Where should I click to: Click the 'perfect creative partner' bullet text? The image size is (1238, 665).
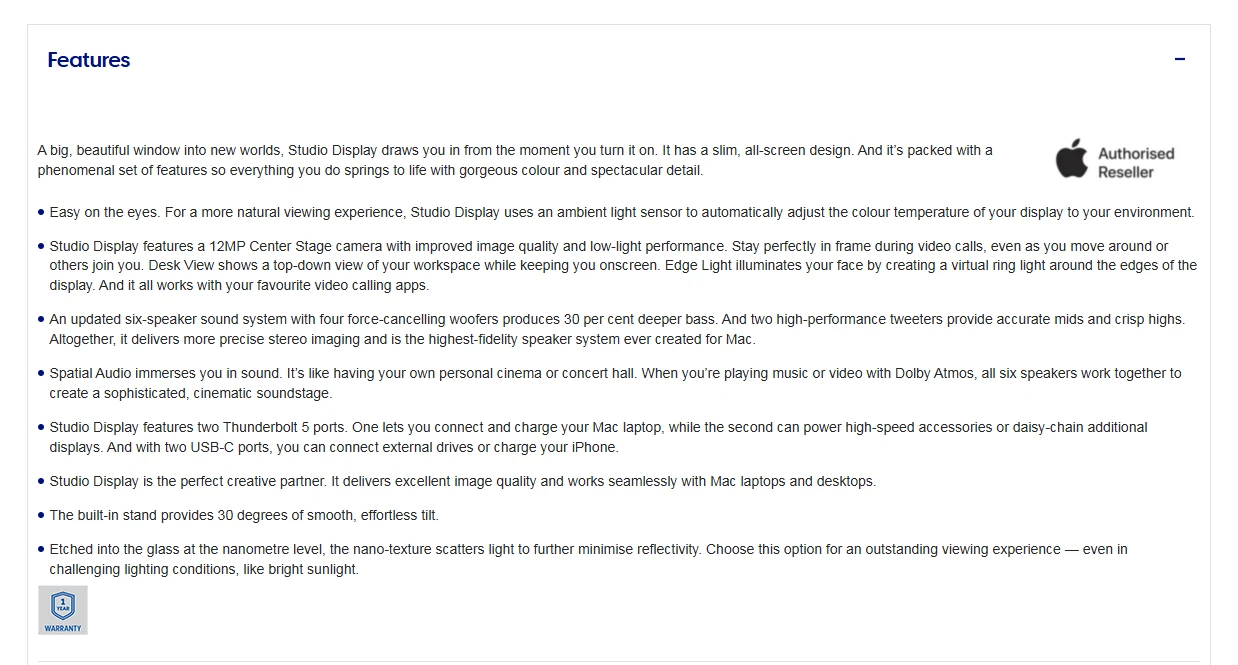coord(462,481)
